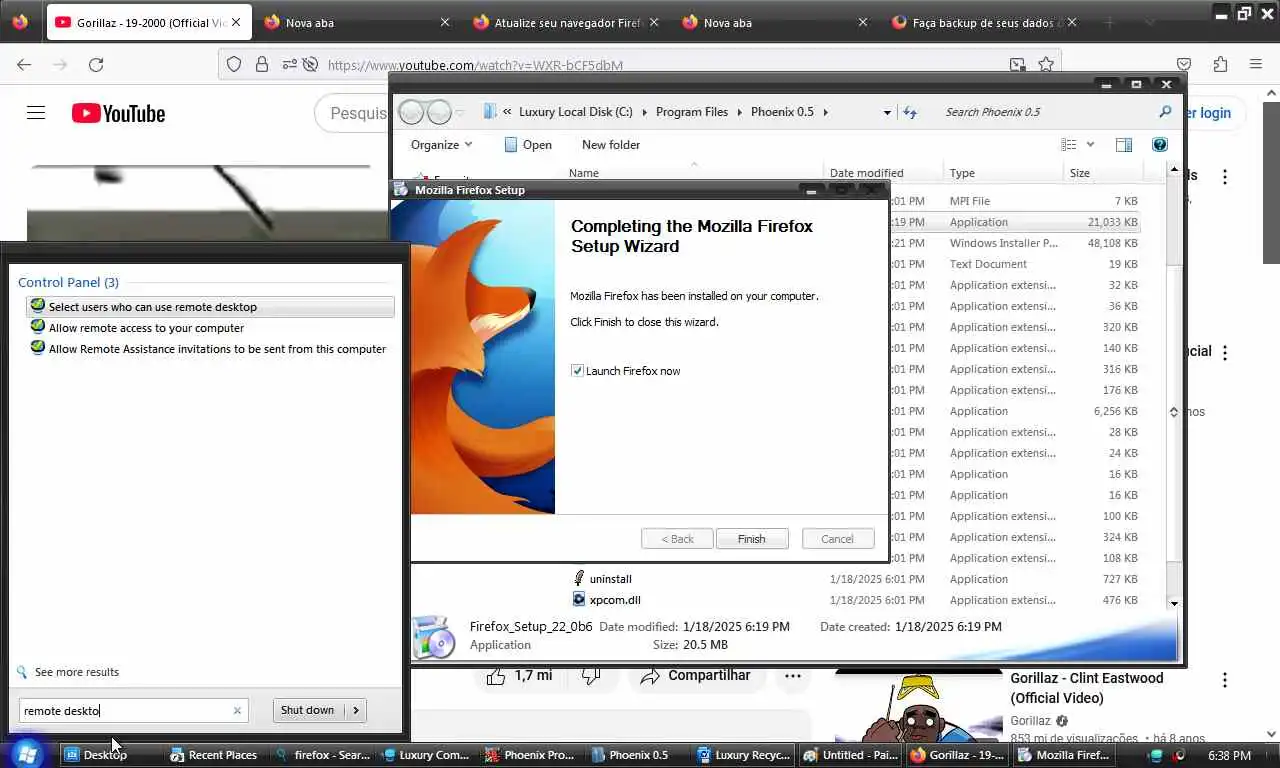Click Program Files in the Explorer breadcrumb
Image resolution: width=1280 pixels, height=768 pixels.
[x=692, y=112]
